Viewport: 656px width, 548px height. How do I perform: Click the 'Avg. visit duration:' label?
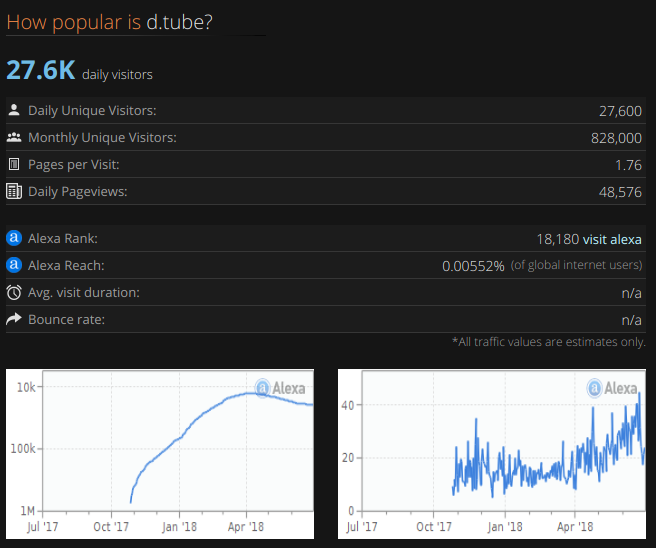[84, 292]
